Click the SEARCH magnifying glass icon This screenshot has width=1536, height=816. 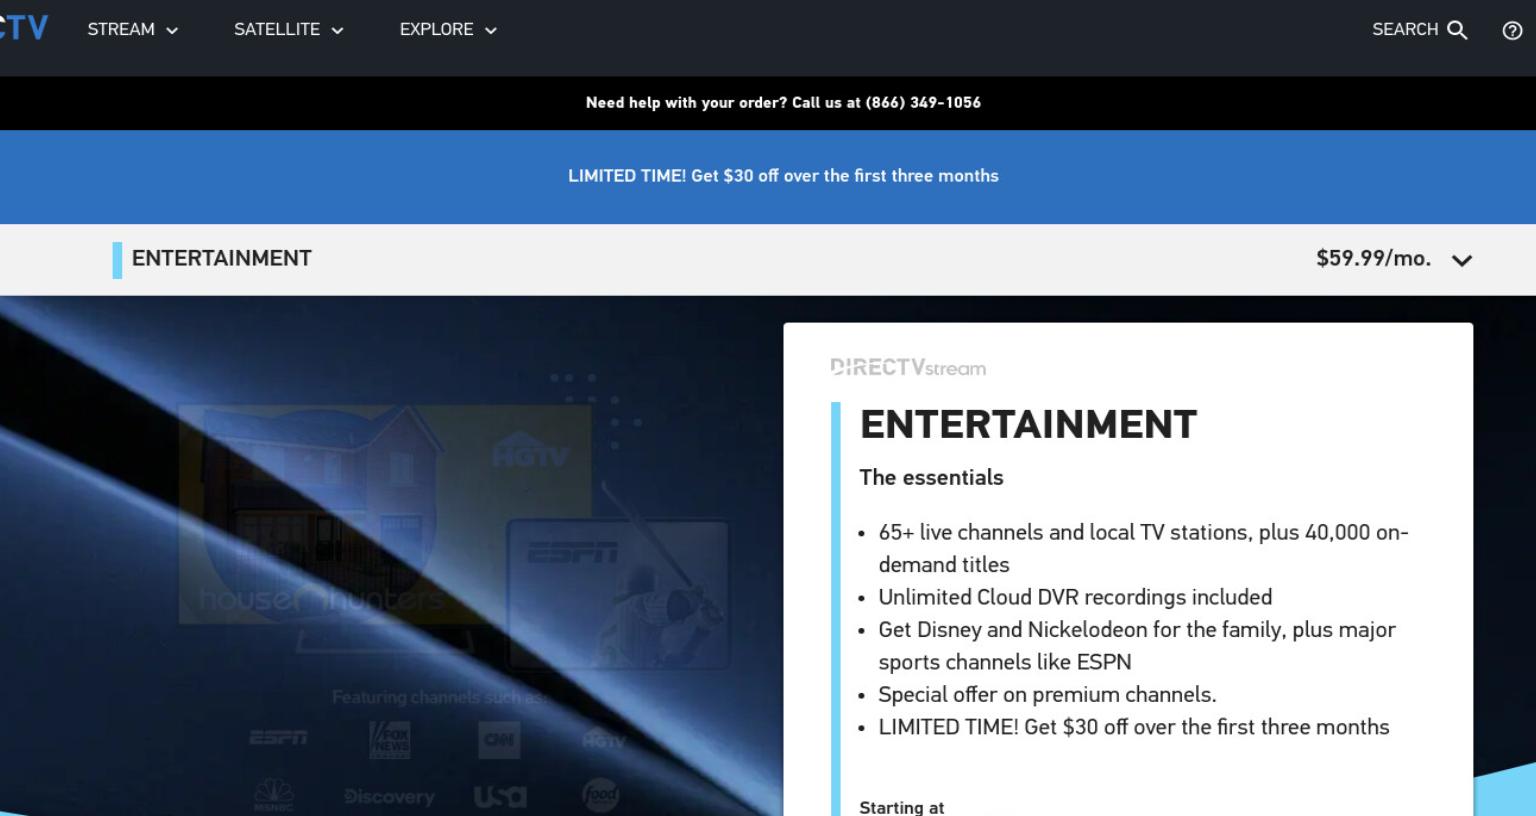click(1457, 30)
